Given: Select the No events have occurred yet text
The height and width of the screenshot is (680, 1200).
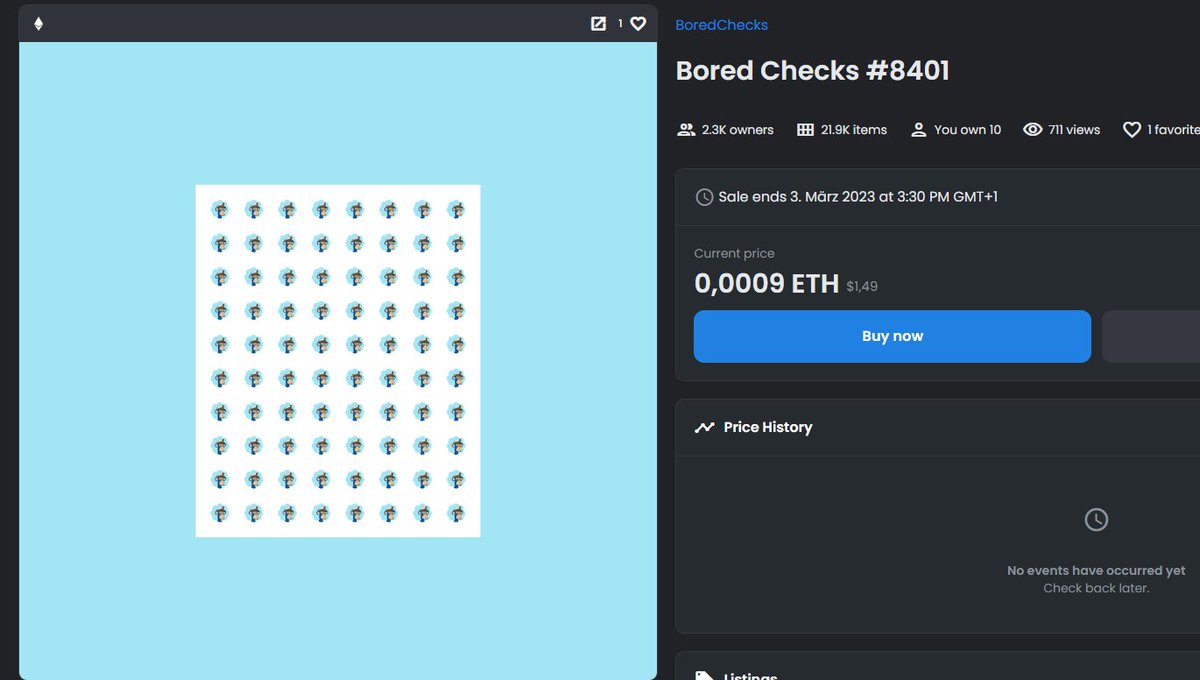Looking at the screenshot, I should click(1096, 571).
